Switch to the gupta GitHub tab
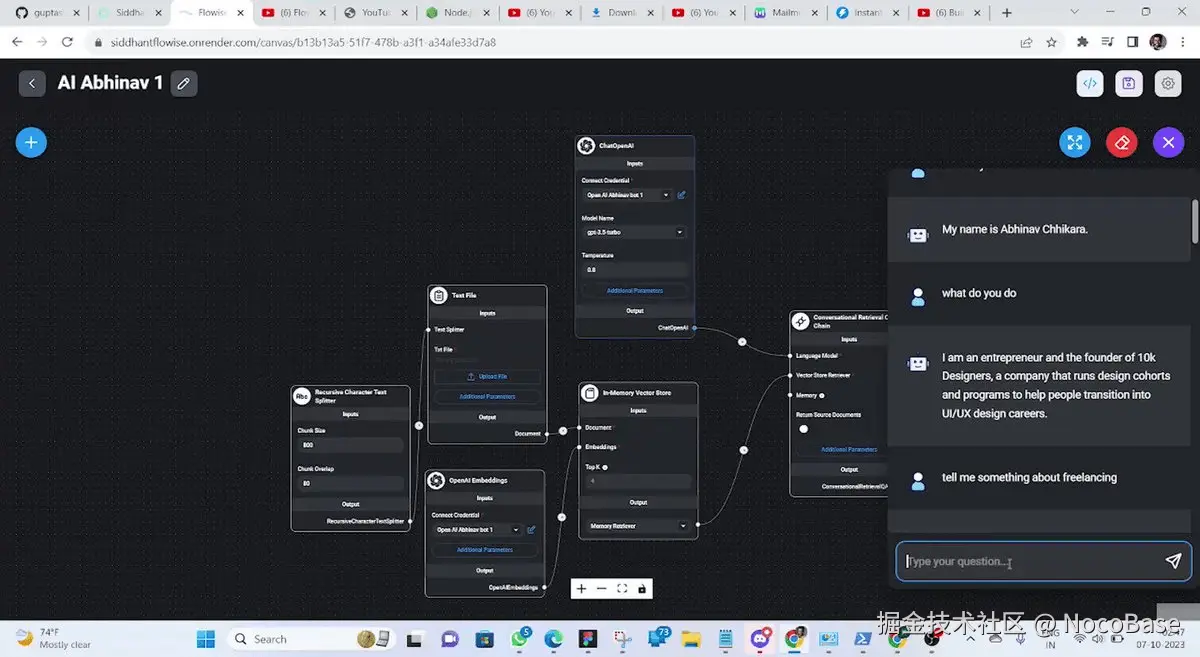The height and width of the screenshot is (657, 1200). click(x=45, y=13)
